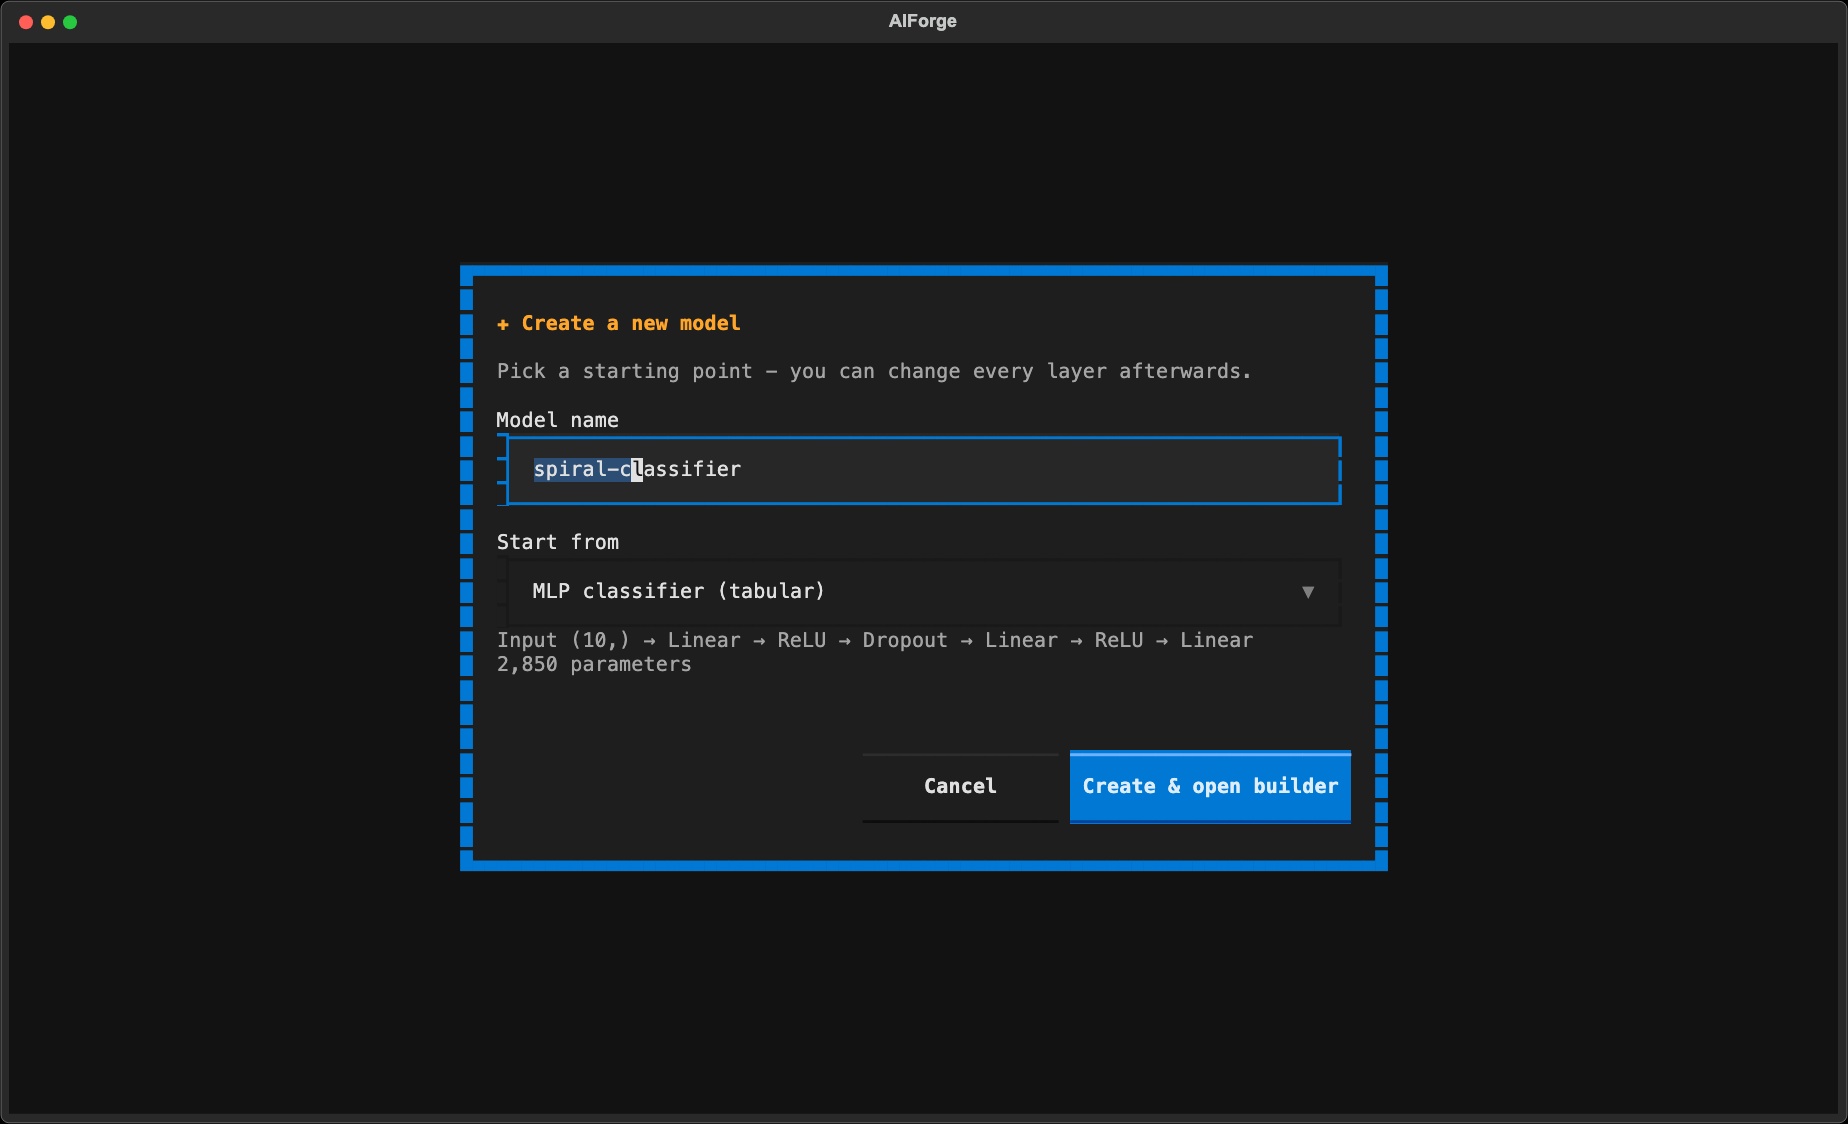Click the Model name label
The width and height of the screenshot is (1848, 1124).
[557, 421]
